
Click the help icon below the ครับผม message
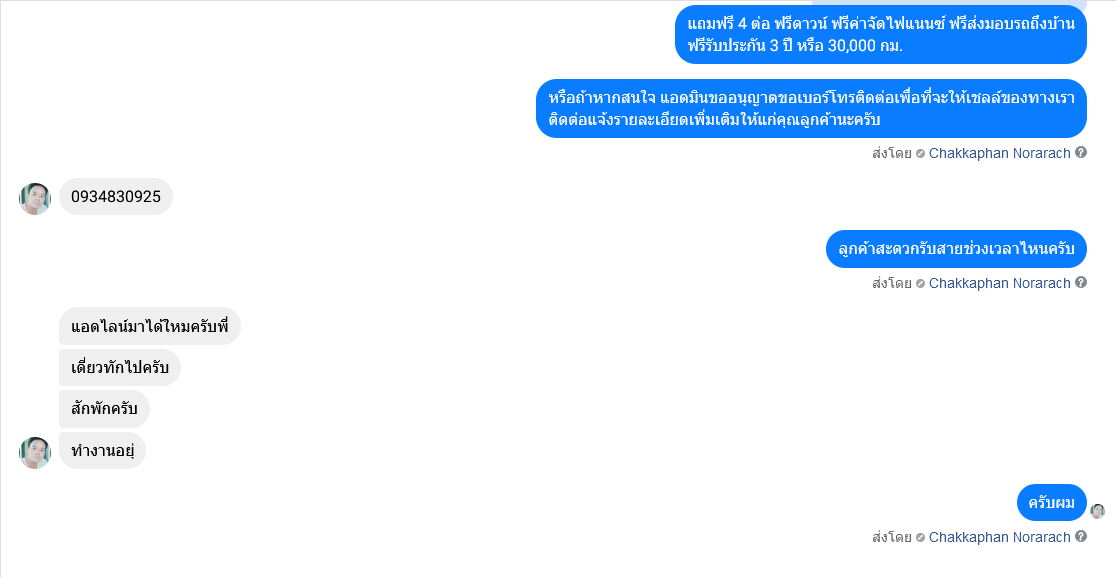point(1080,536)
